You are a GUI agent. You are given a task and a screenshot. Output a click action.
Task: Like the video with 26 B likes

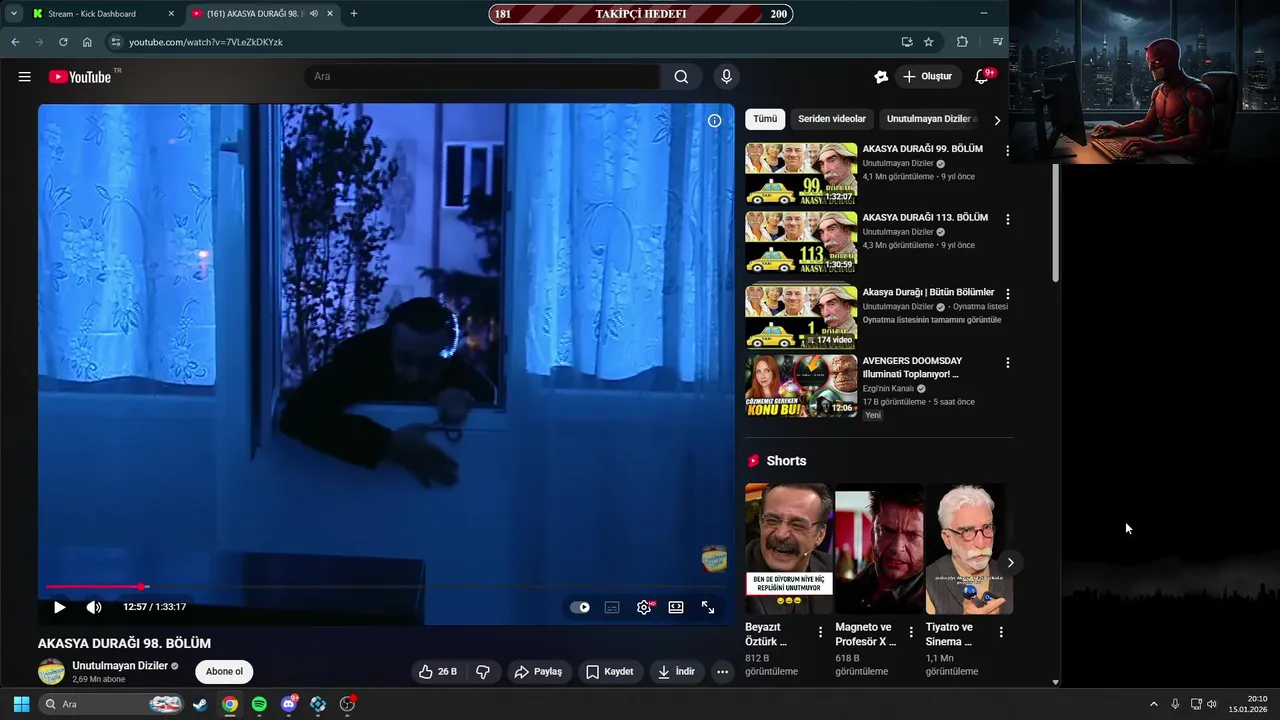(x=438, y=672)
